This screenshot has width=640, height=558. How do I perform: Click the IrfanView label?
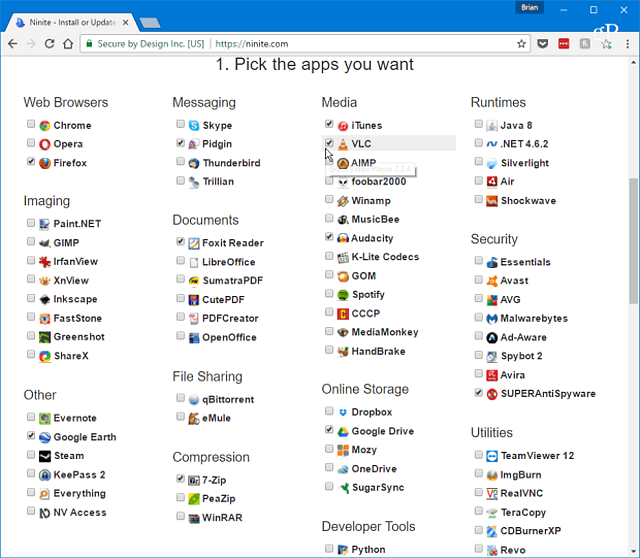pos(76,261)
